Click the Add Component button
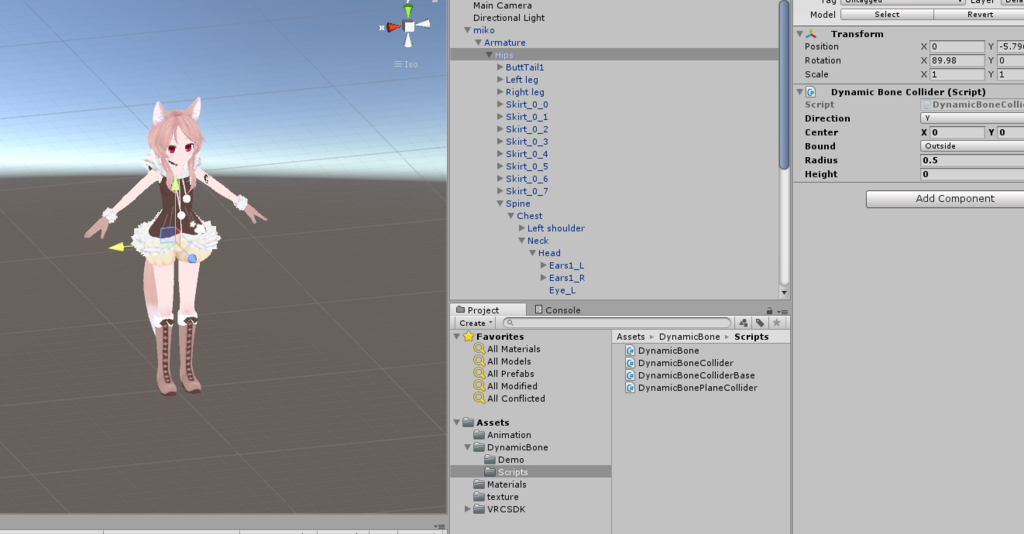The width and height of the screenshot is (1024, 534). point(945,198)
